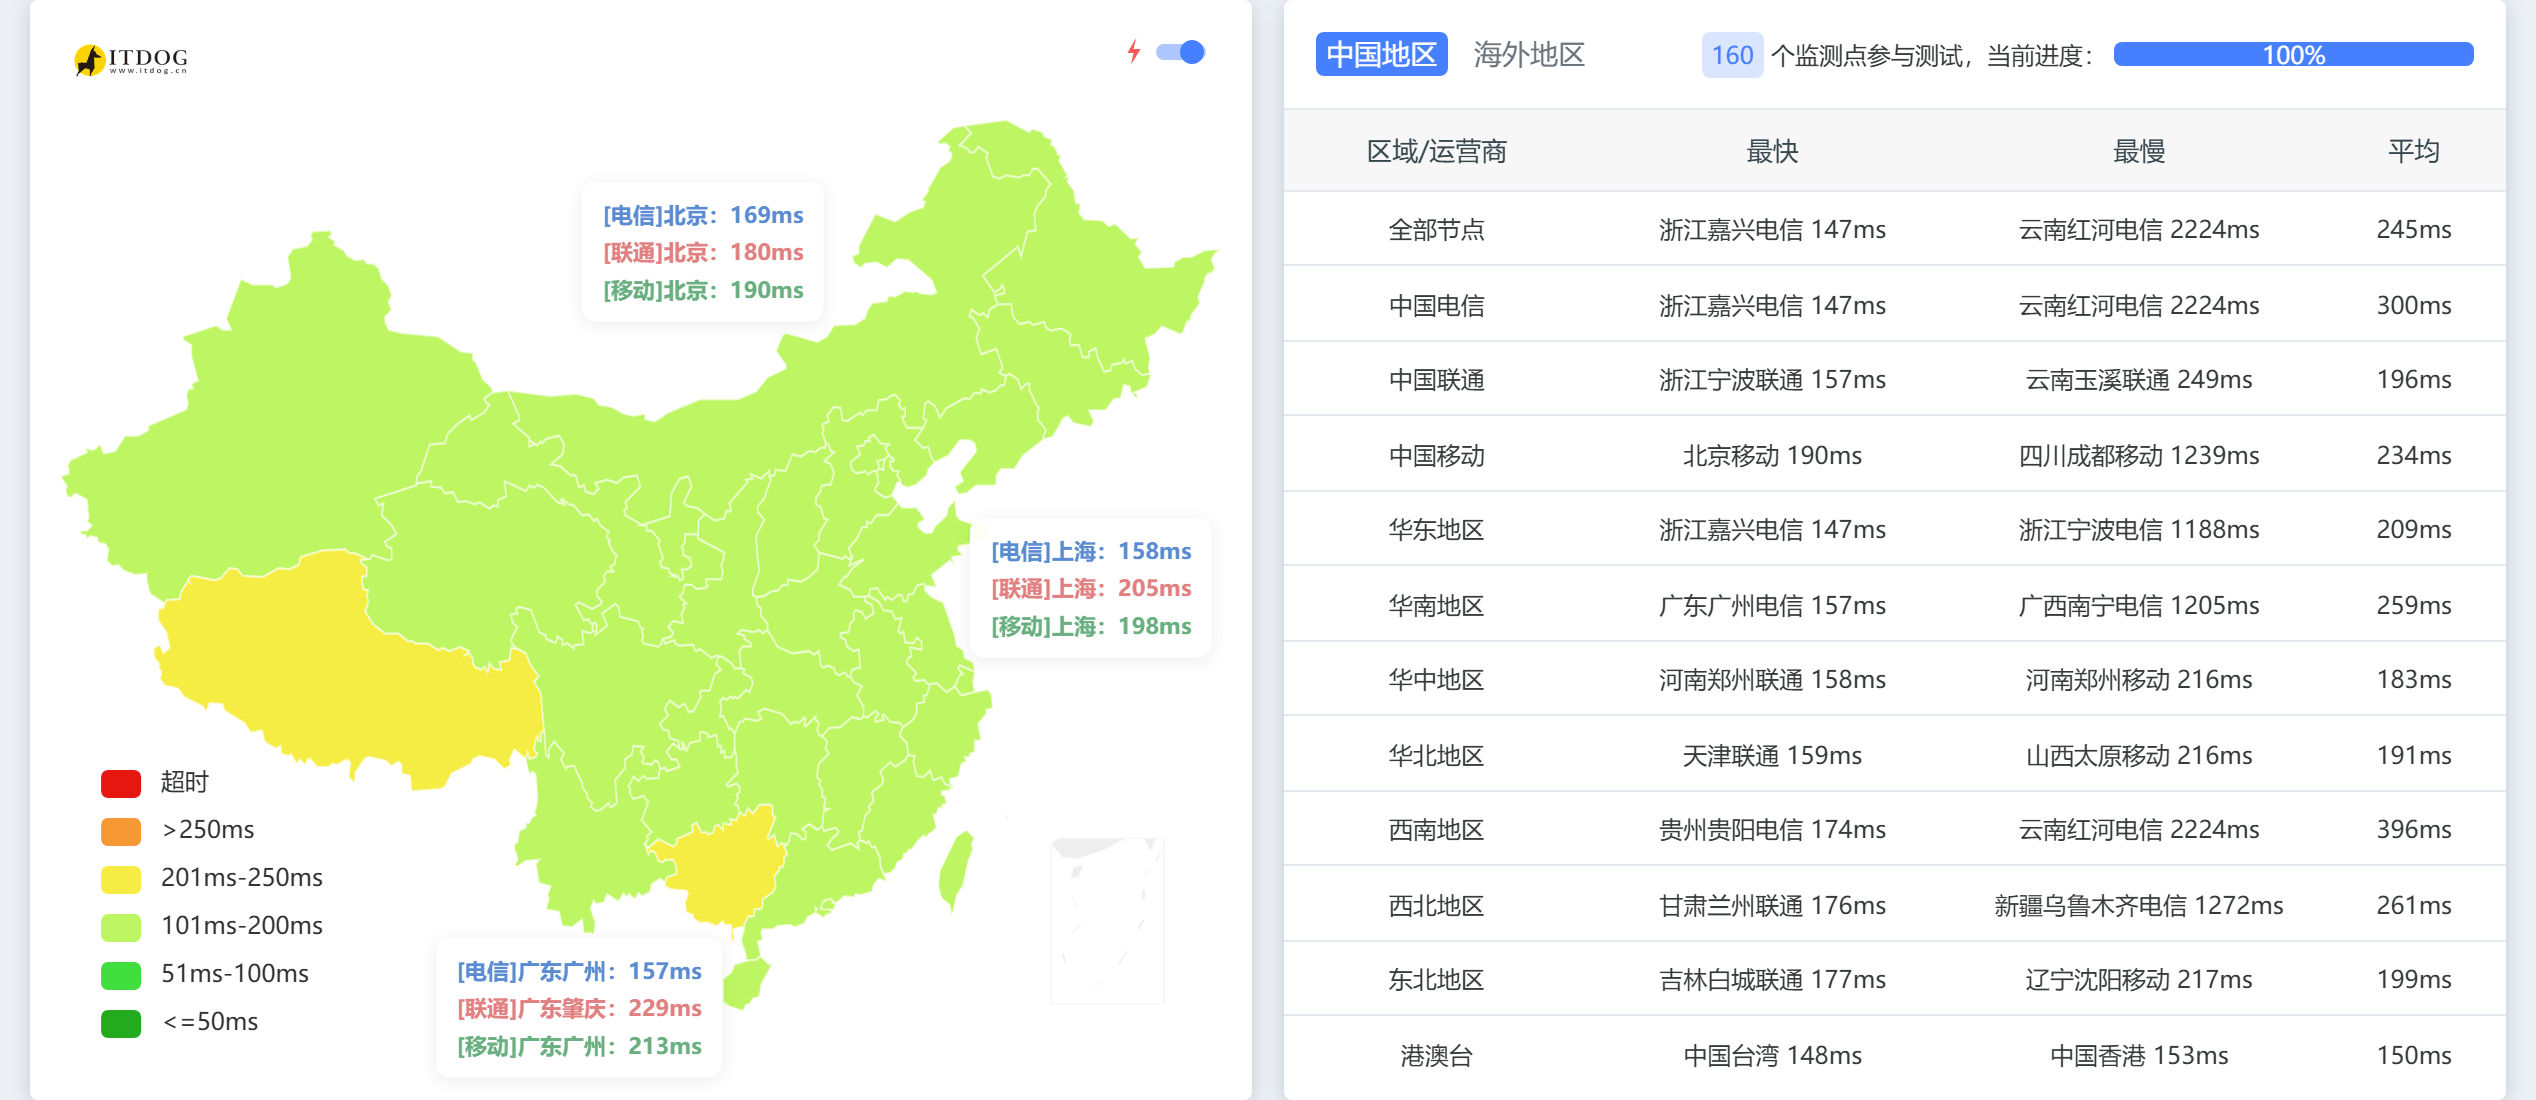The width and height of the screenshot is (2536, 1100).
Task: Click the [电信]上海: 158ms label
Action: [1091, 551]
